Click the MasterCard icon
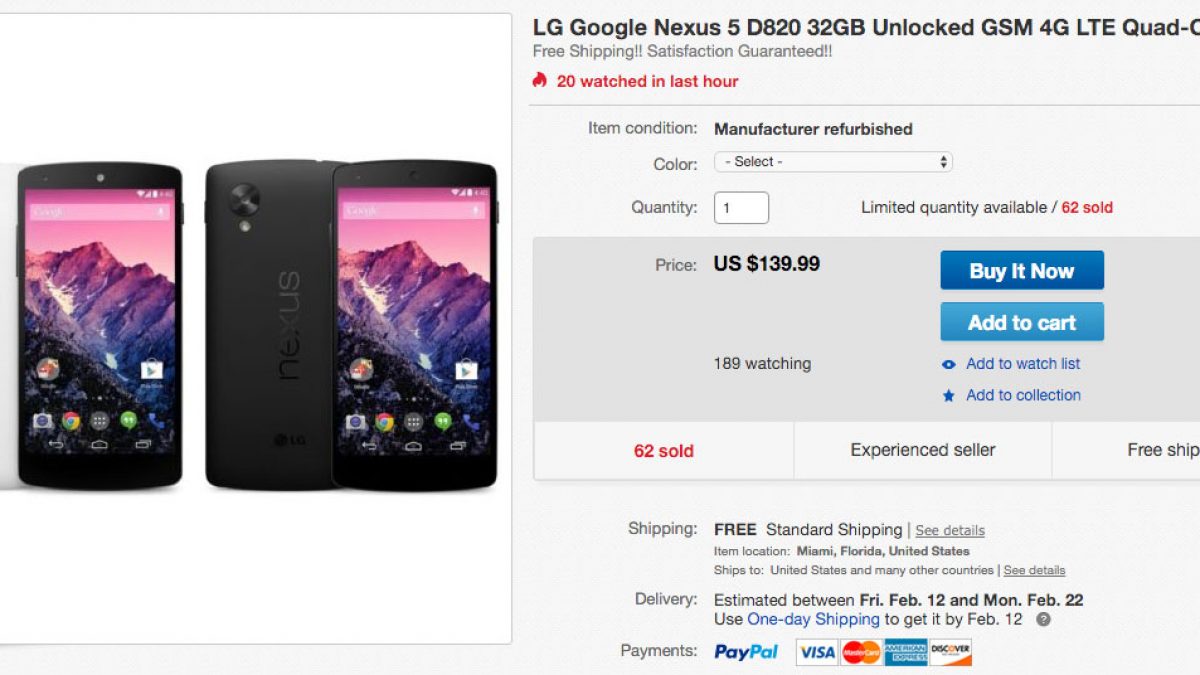This screenshot has width=1200, height=675. [861, 652]
